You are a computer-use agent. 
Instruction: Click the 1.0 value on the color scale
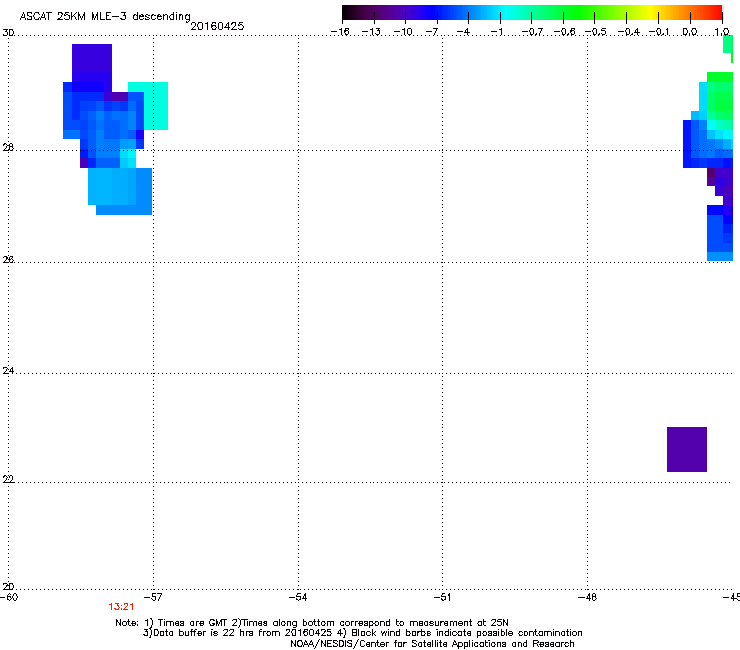[x=722, y=32]
